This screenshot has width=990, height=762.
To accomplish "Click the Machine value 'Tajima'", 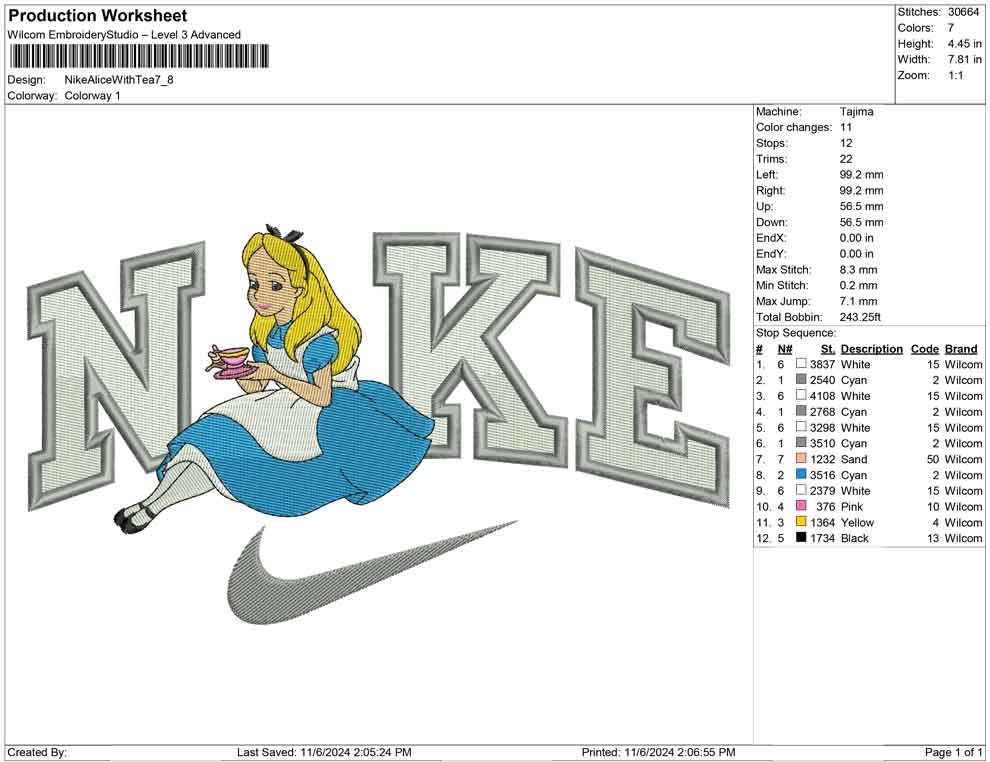I will [856, 112].
